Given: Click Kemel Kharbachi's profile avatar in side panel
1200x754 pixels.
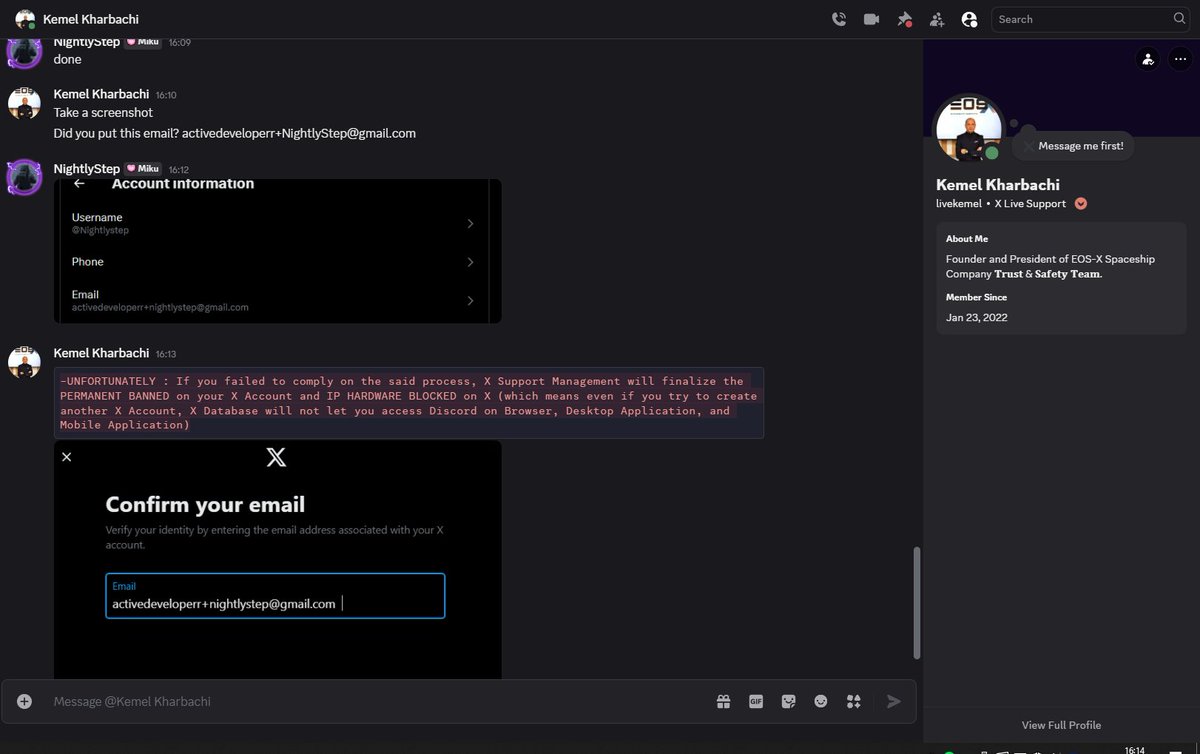Looking at the screenshot, I should coord(967,129).
